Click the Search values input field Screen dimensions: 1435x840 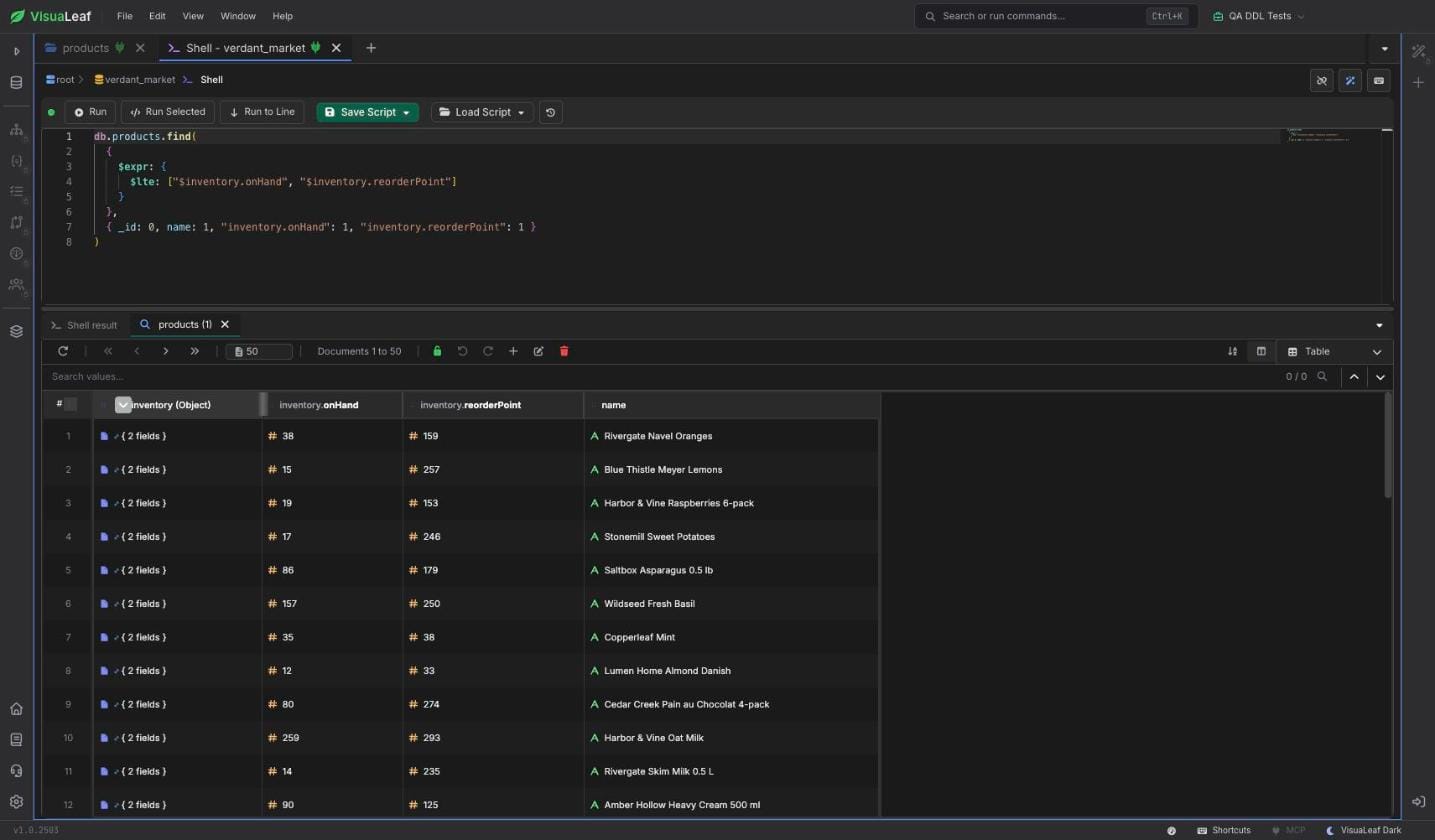(x=660, y=377)
